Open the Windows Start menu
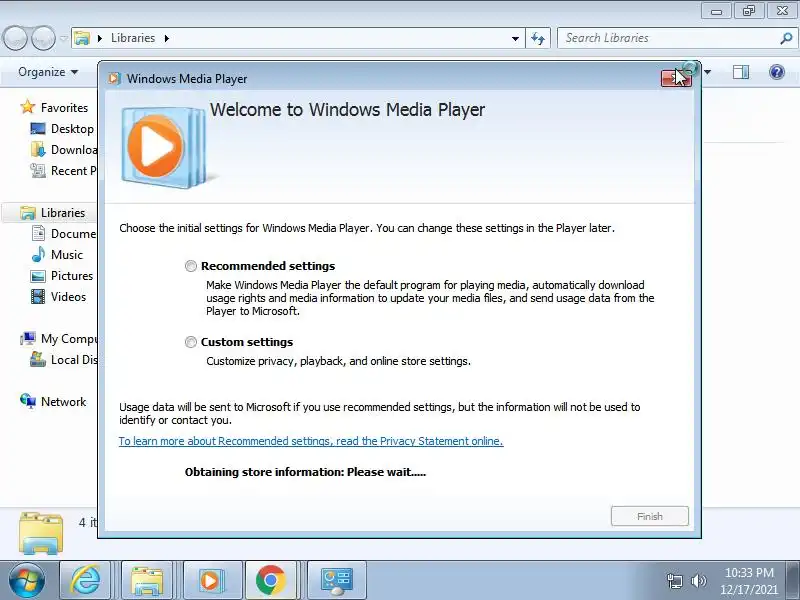 pyautogui.click(x=26, y=580)
